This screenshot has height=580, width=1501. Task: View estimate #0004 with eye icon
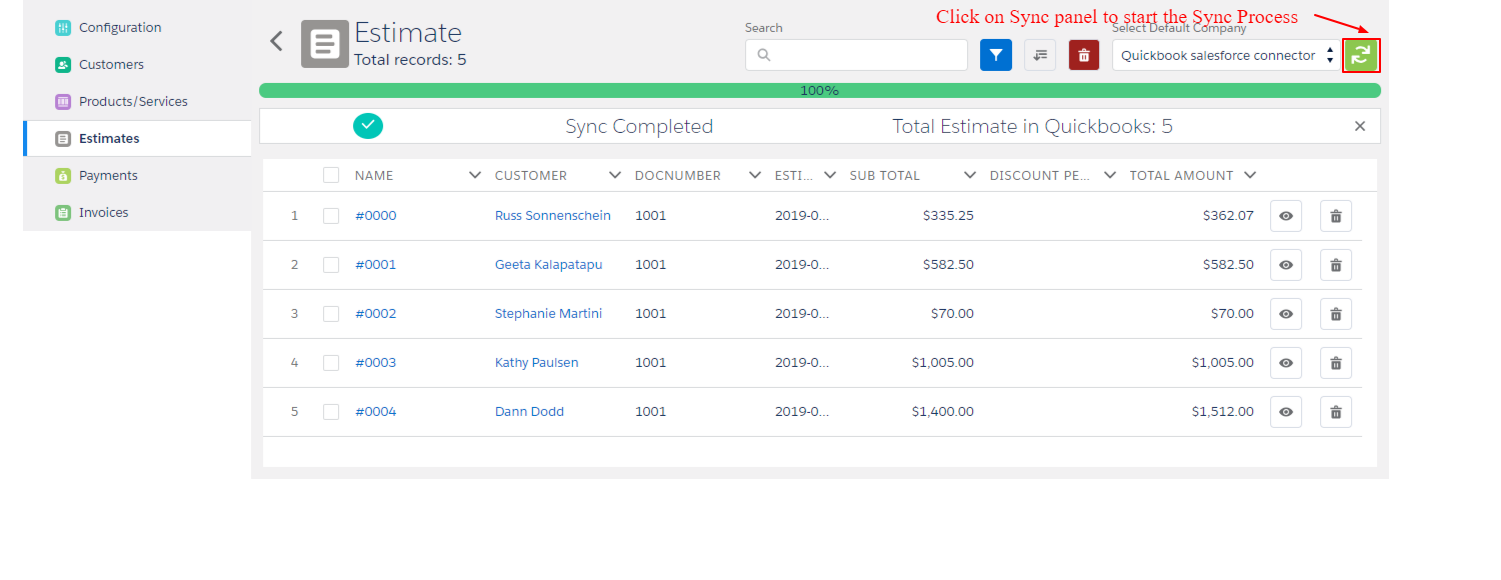click(1286, 412)
